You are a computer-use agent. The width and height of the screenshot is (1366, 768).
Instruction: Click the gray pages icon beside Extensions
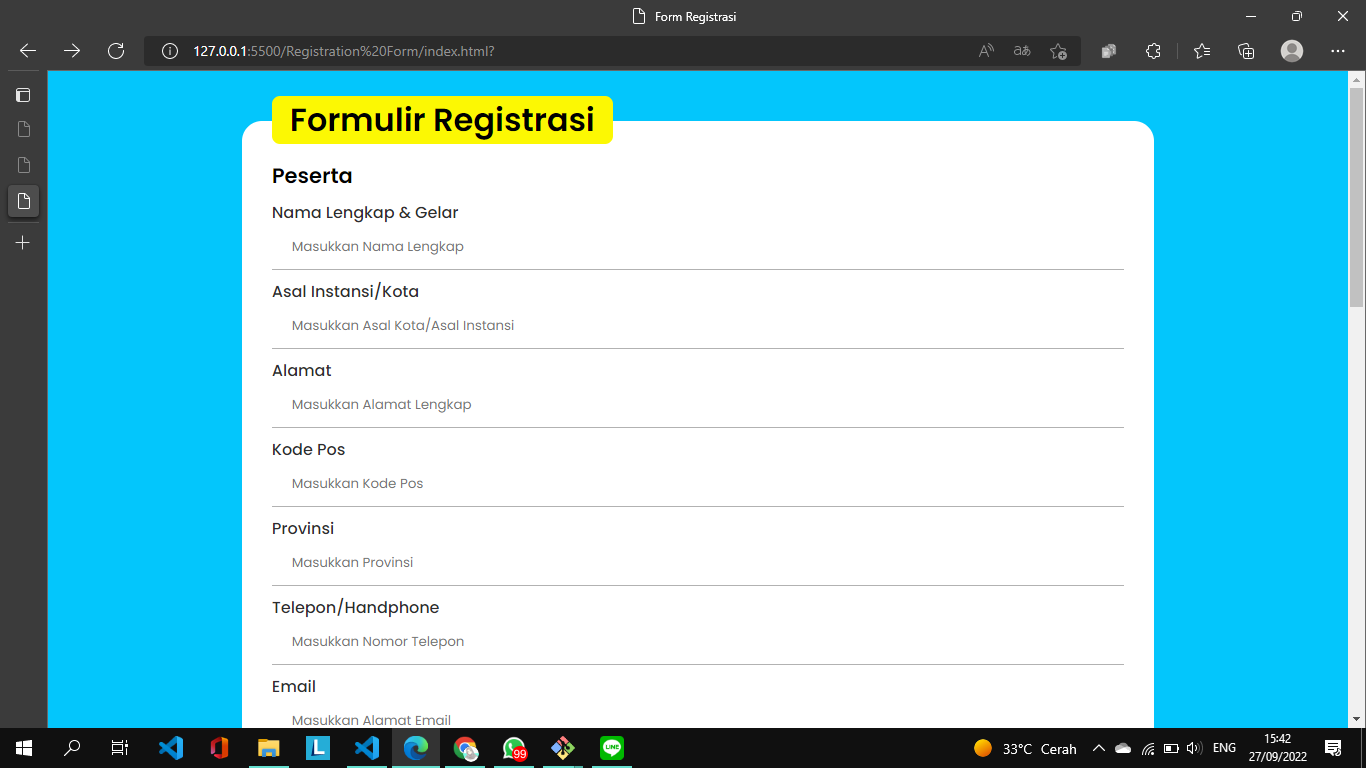click(1108, 51)
